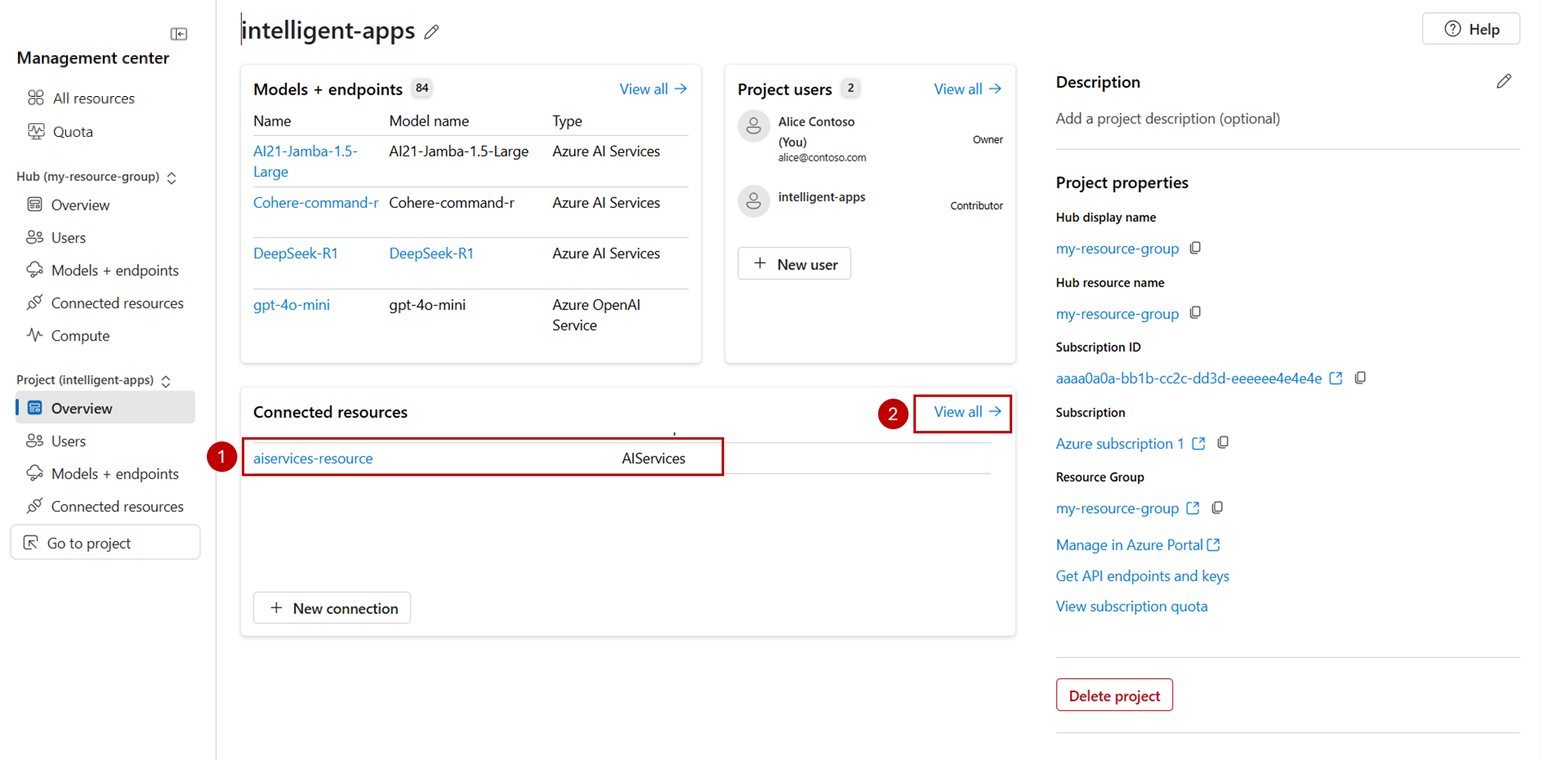Viewport: 1542px width, 760px height.
Task: Open All resources in Management center
Action: [93, 98]
